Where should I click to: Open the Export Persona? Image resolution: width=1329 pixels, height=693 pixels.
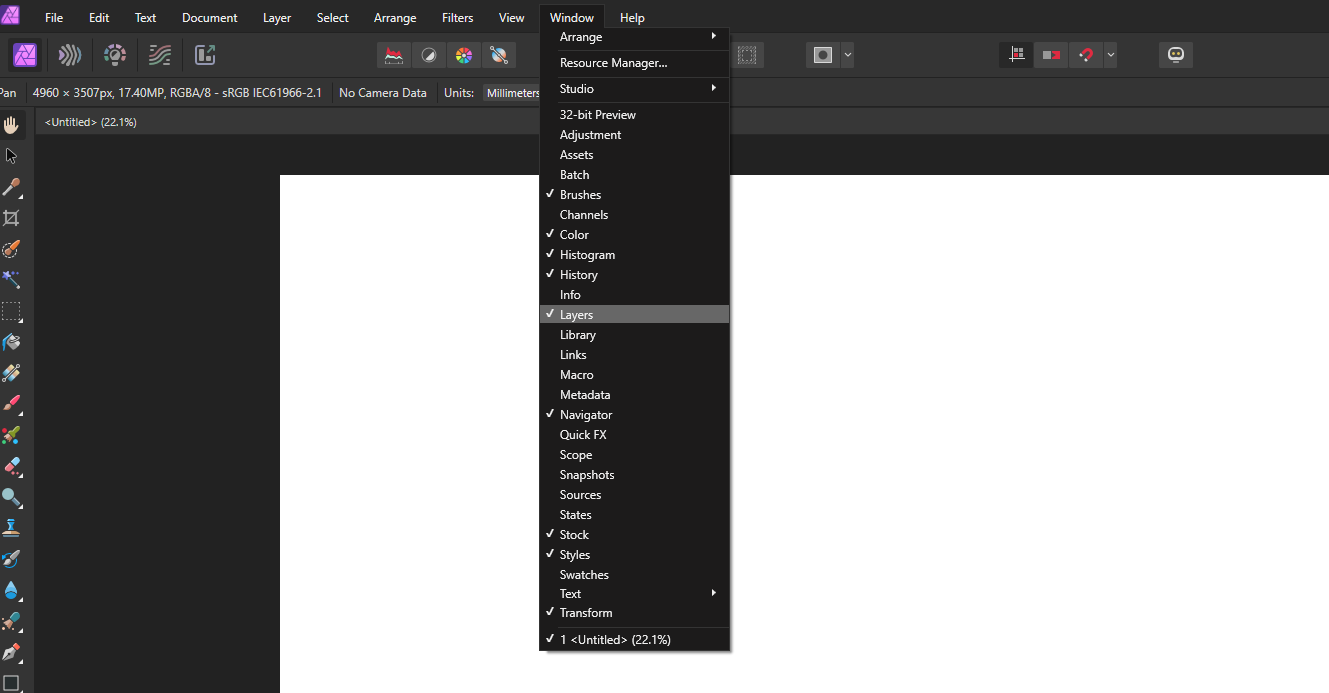pos(205,55)
